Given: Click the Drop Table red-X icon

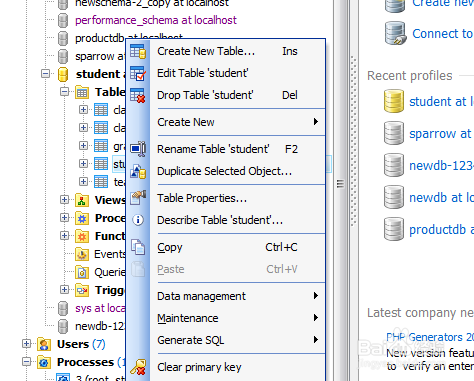Looking at the screenshot, I should (x=138, y=95).
